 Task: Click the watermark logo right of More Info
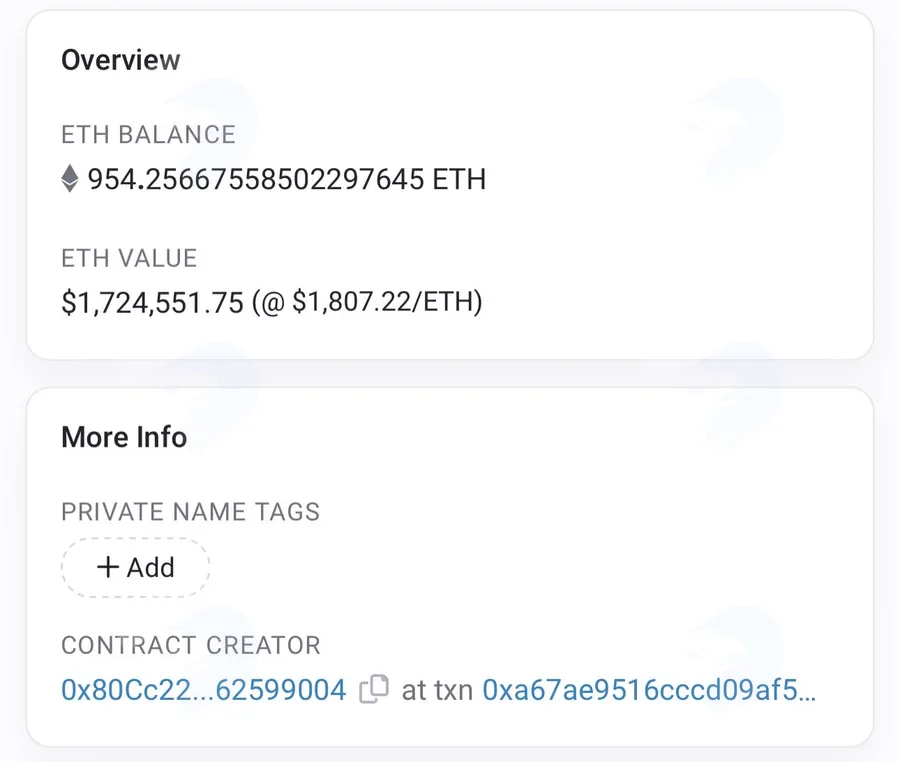(738, 396)
